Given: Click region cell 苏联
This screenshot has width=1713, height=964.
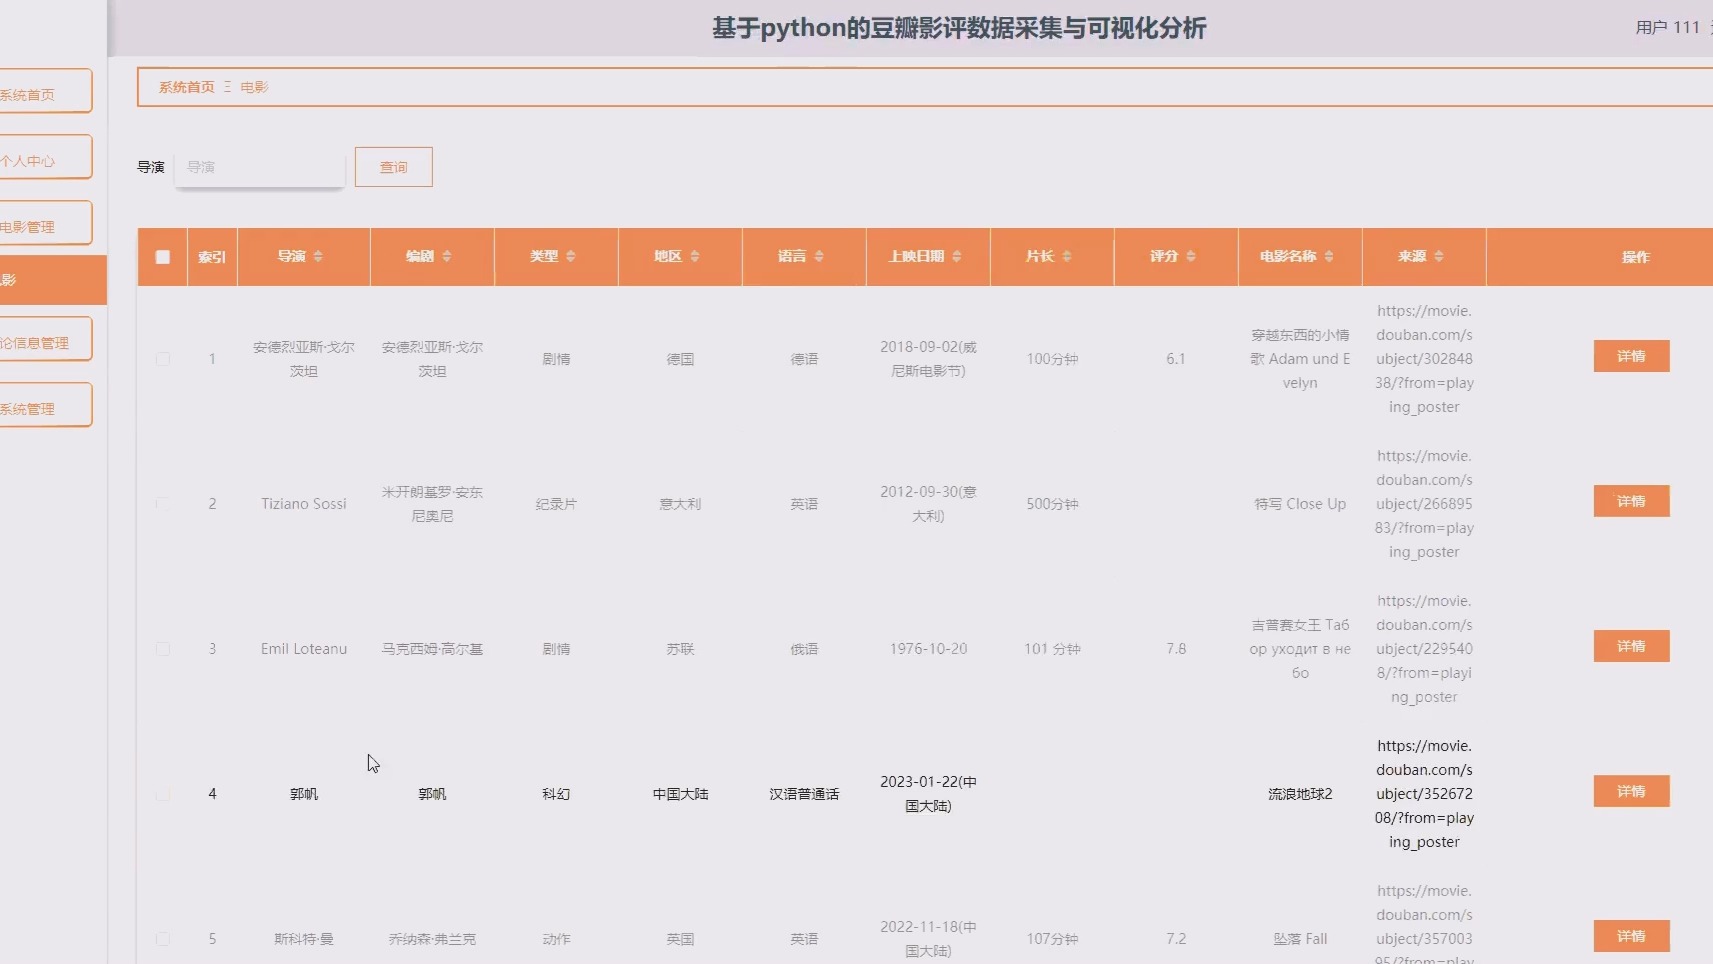Looking at the screenshot, I should [x=680, y=649].
